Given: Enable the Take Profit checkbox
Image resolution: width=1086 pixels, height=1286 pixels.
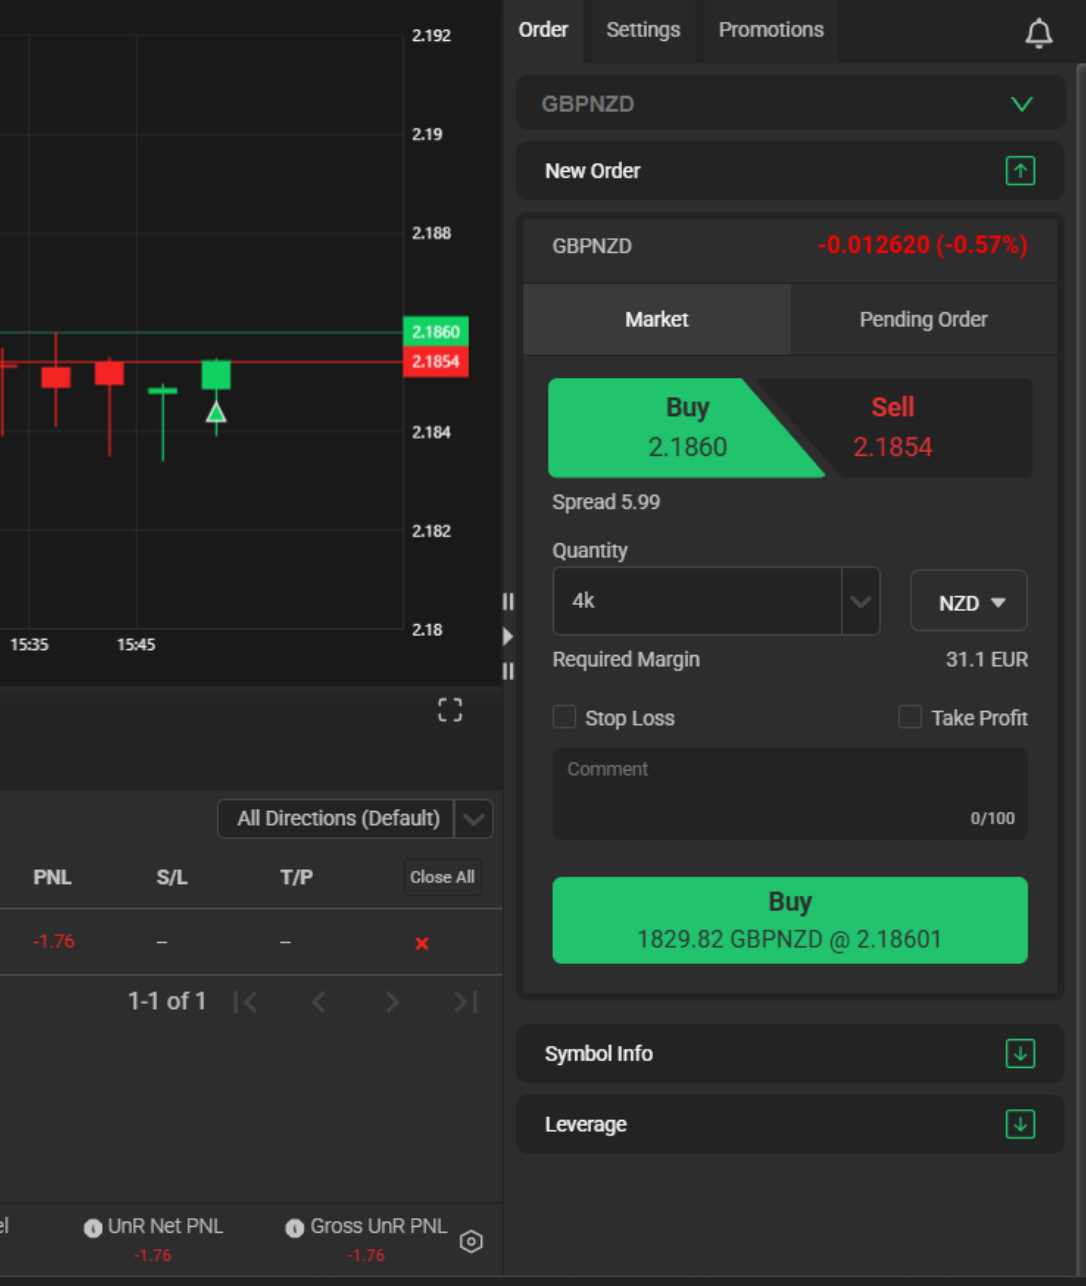Looking at the screenshot, I should pyautogui.click(x=910, y=717).
